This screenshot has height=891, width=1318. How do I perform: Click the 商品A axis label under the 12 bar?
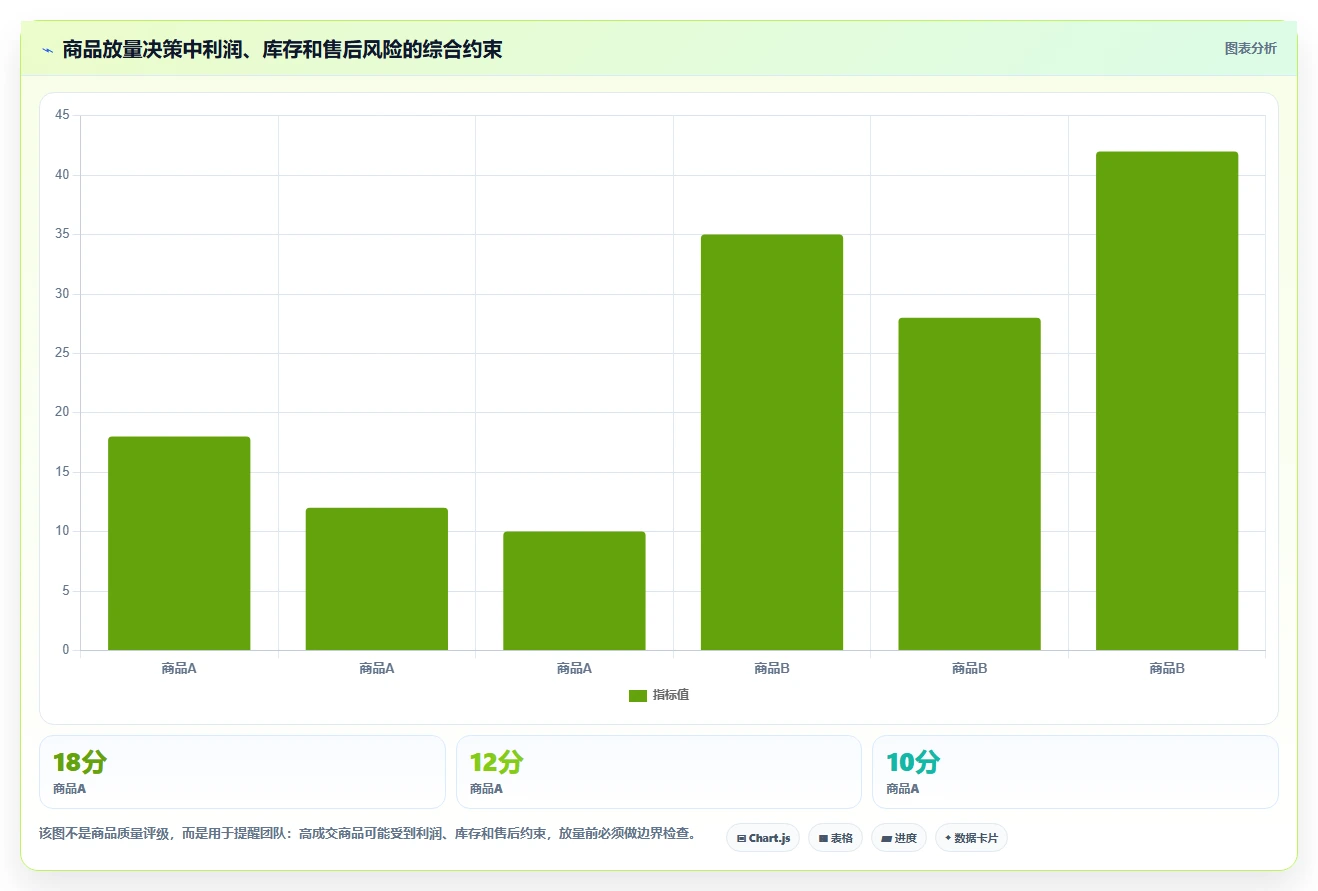pos(377,668)
